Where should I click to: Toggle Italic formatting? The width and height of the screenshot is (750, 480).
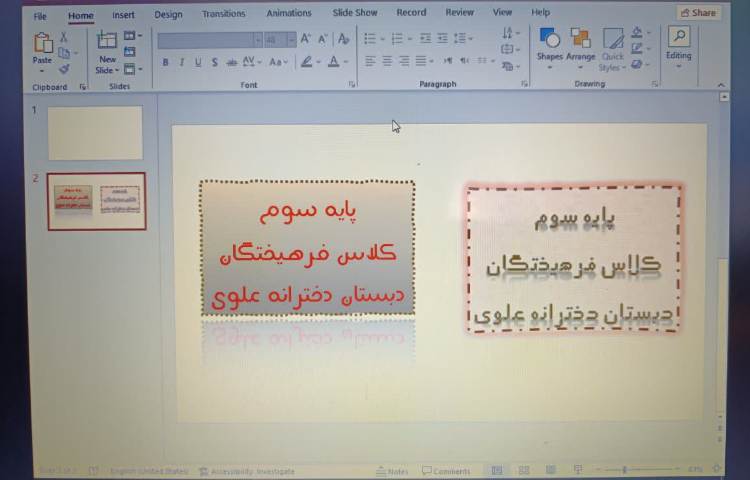(x=182, y=62)
